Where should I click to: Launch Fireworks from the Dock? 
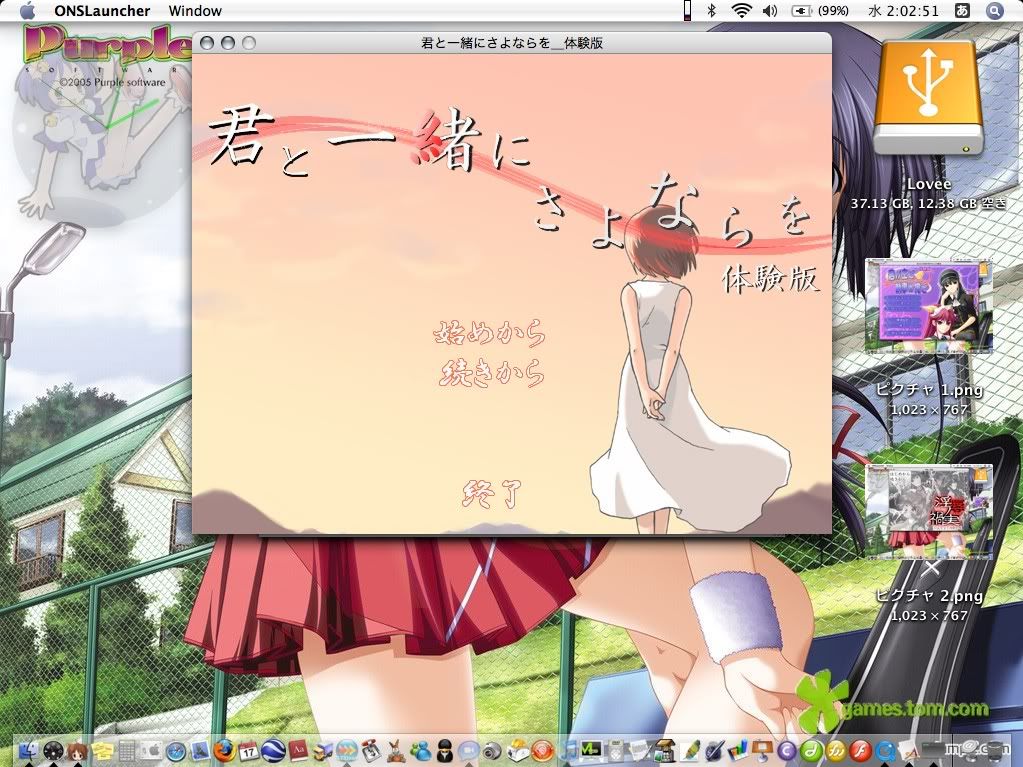pyautogui.click(x=836, y=751)
